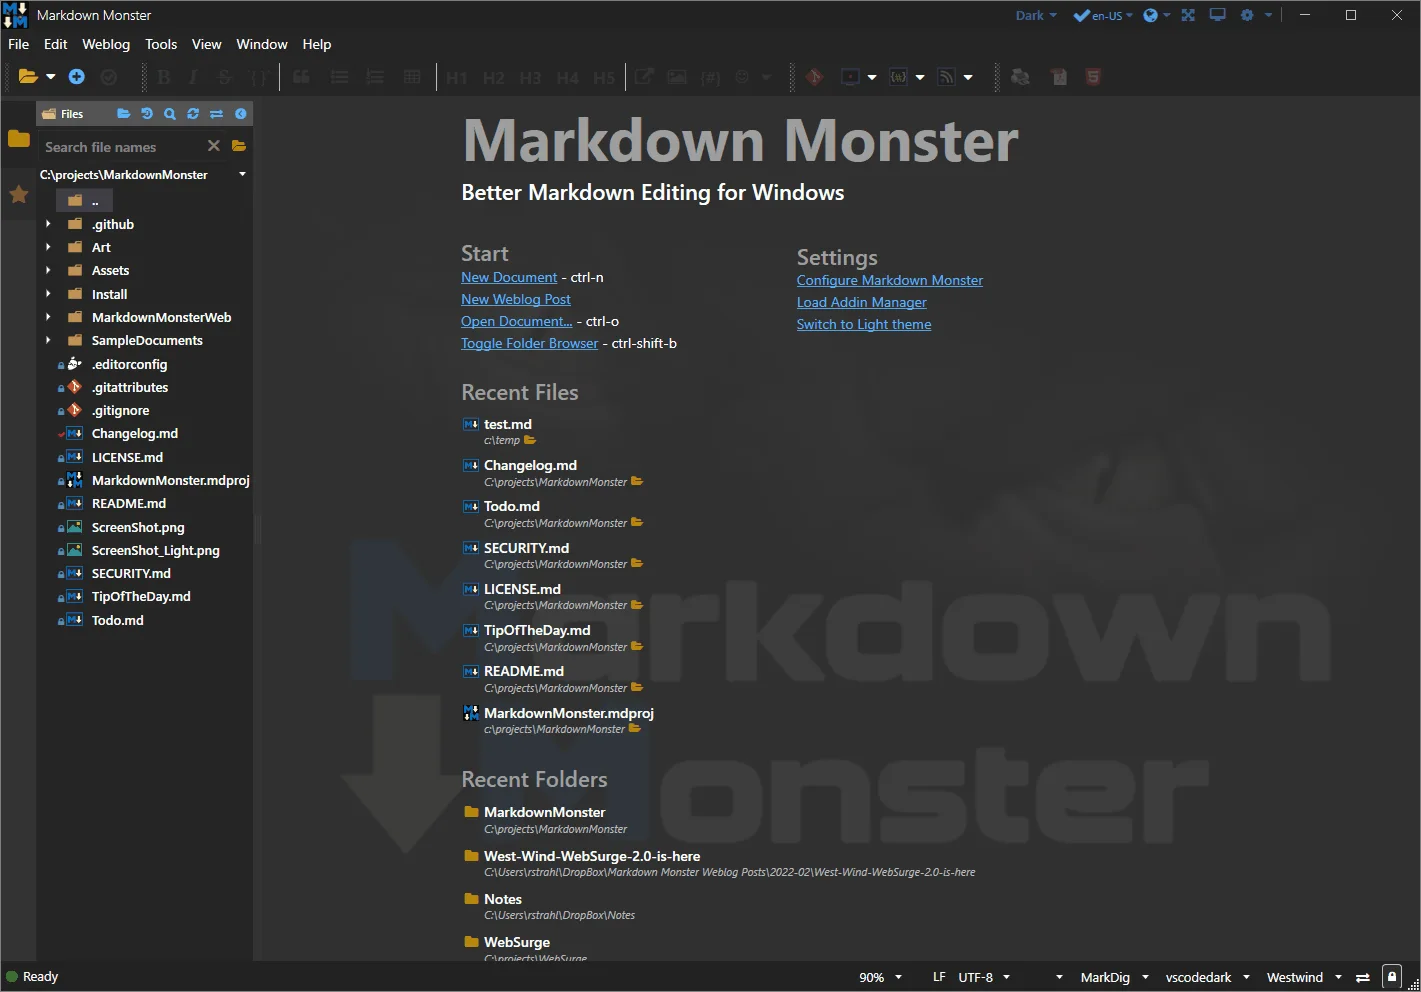Select the folder browser sidebar icon

pos(19,139)
